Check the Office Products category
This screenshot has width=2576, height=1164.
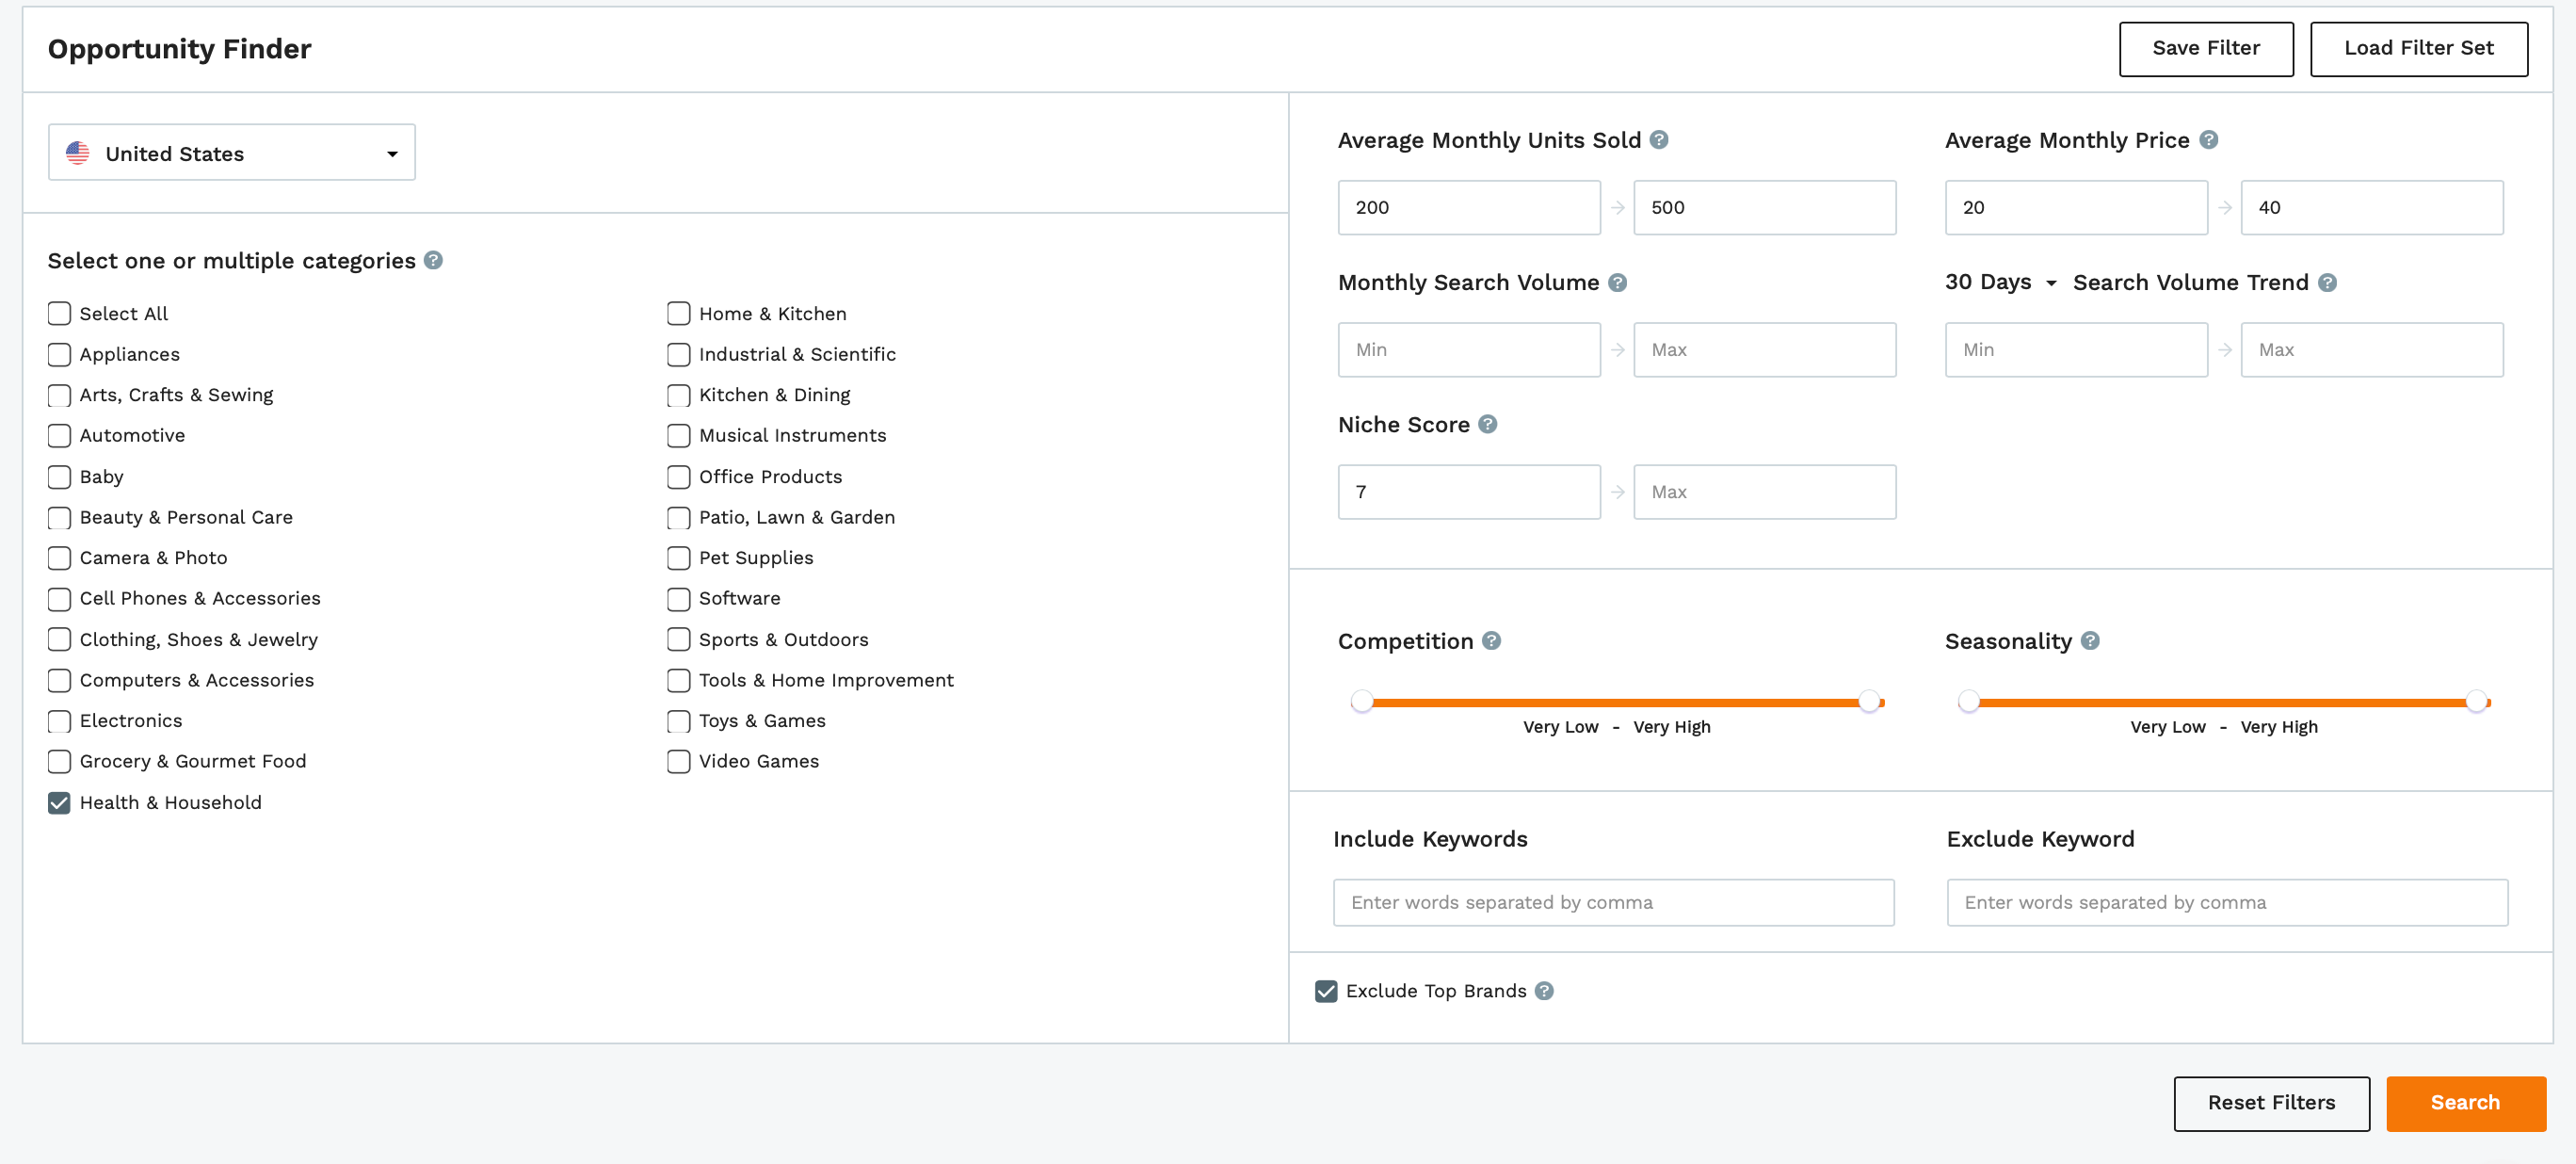coord(678,477)
